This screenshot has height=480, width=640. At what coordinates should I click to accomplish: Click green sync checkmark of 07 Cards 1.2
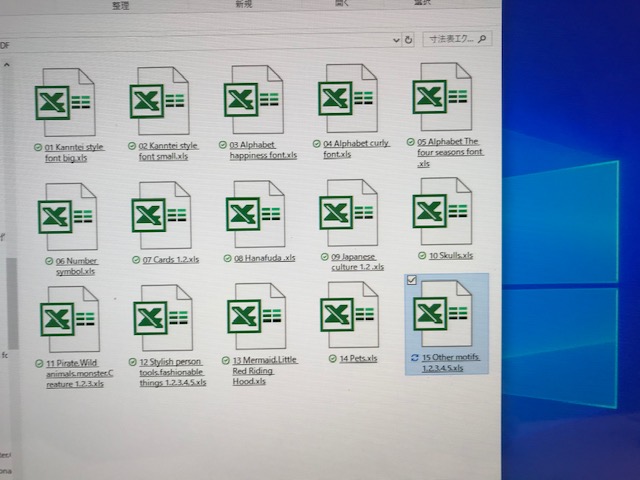click(136, 260)
